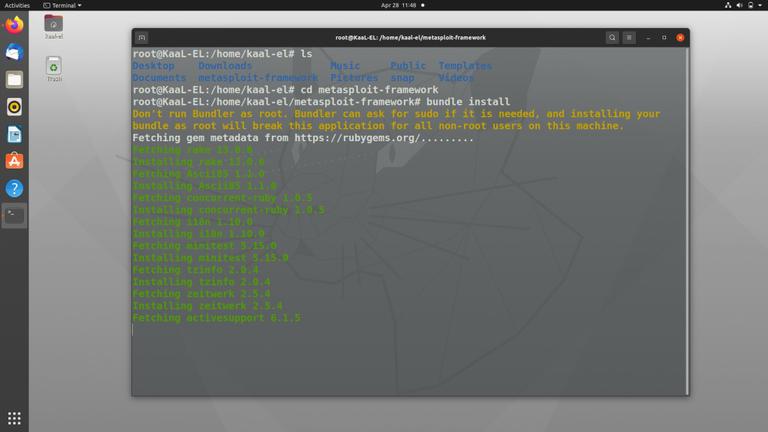Click the 'Downloads' directory name in listing
The width and height of the screenshot is (768, 432).
click(225, 66)
